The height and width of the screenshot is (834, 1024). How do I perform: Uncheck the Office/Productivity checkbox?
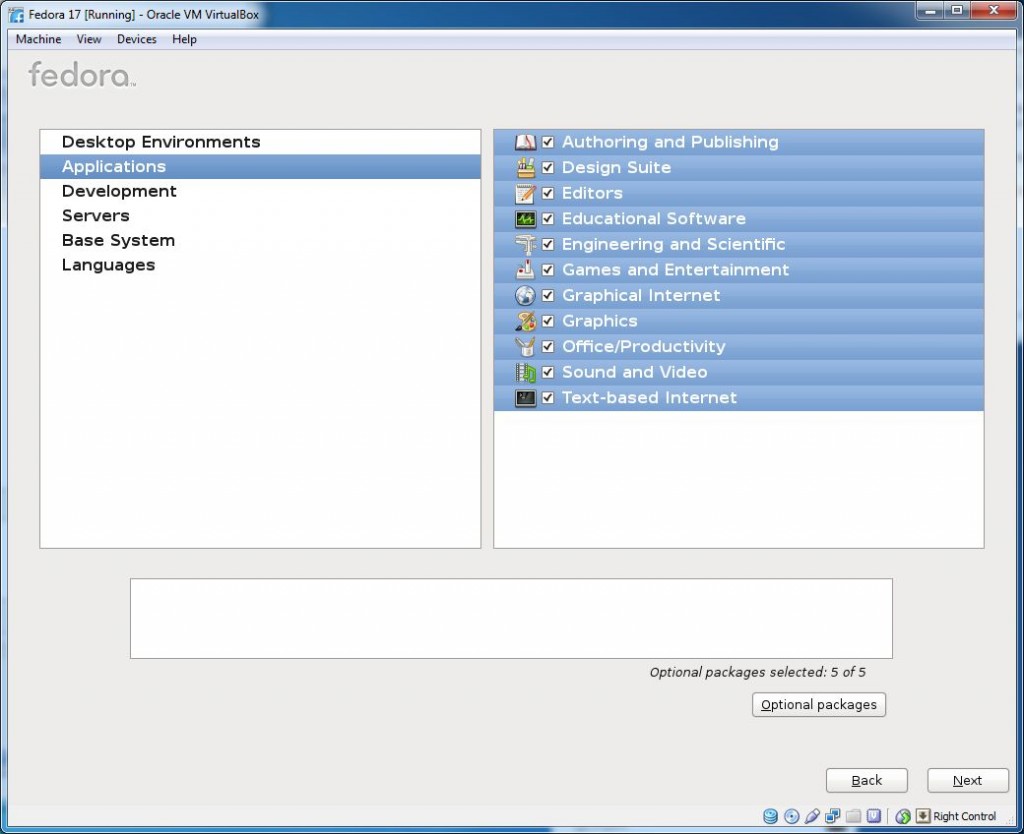pyautogui.click(x=548, y=346)
